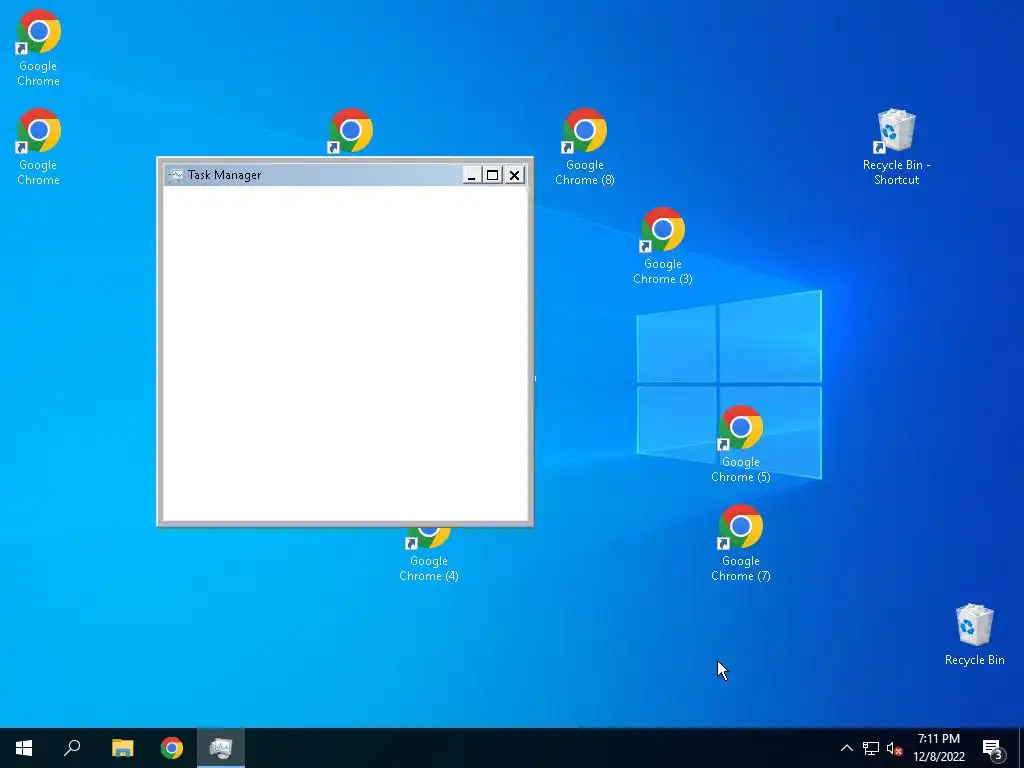Screen dimensions: 1024x768
Task: Click the muted volume tray icon
Action: pyautogui.click(x=894, y=748)
